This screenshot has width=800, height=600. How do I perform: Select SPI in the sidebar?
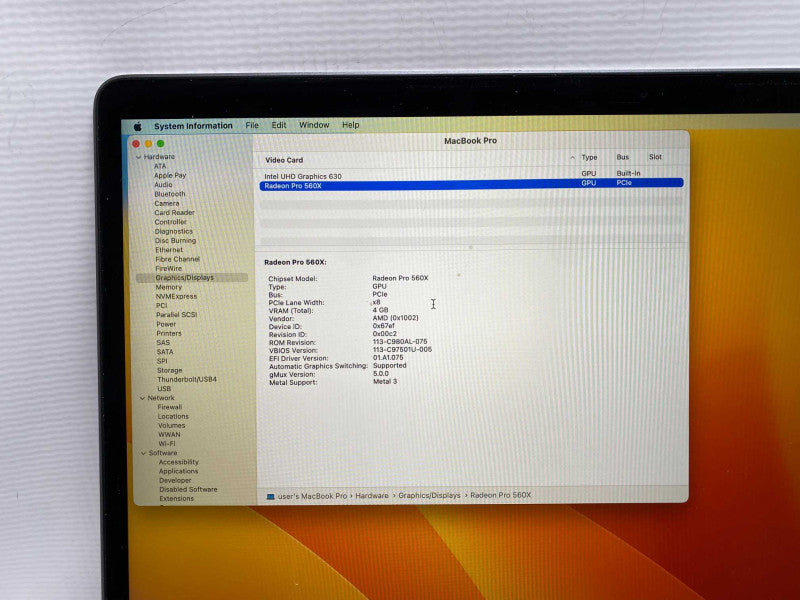[162, 361]
